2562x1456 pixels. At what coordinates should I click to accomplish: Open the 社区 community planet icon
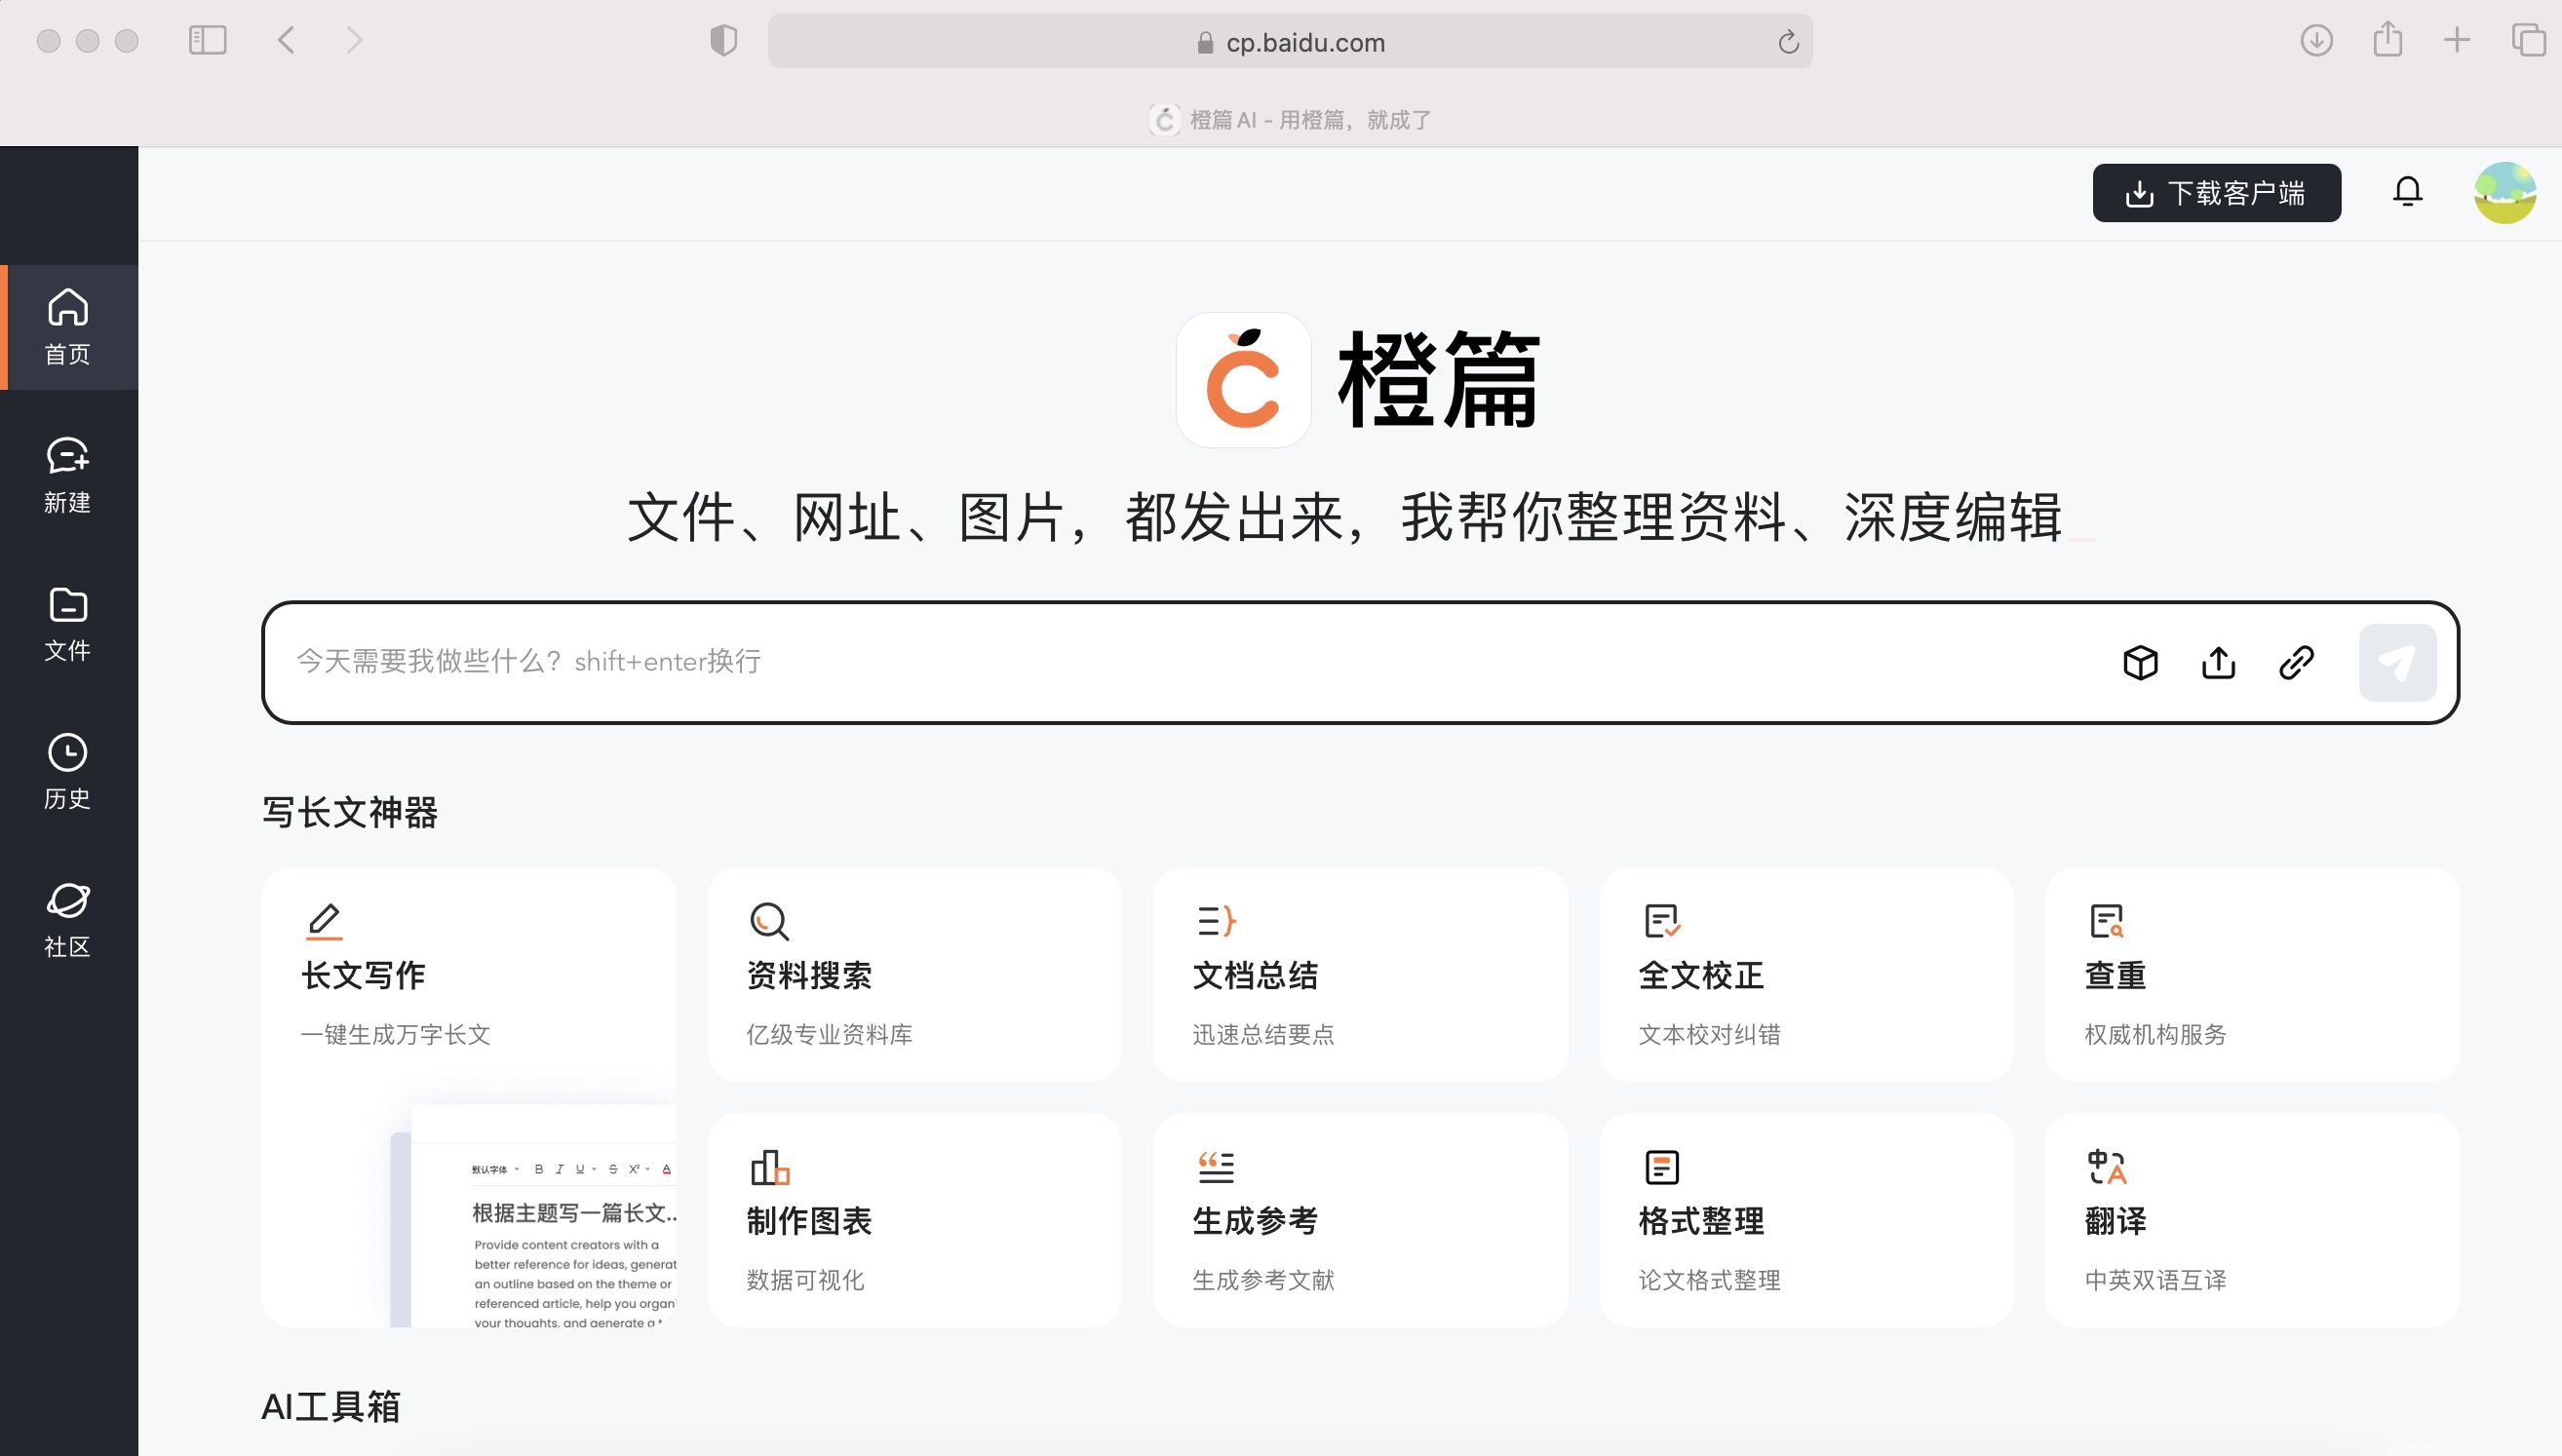click(68, 901)
